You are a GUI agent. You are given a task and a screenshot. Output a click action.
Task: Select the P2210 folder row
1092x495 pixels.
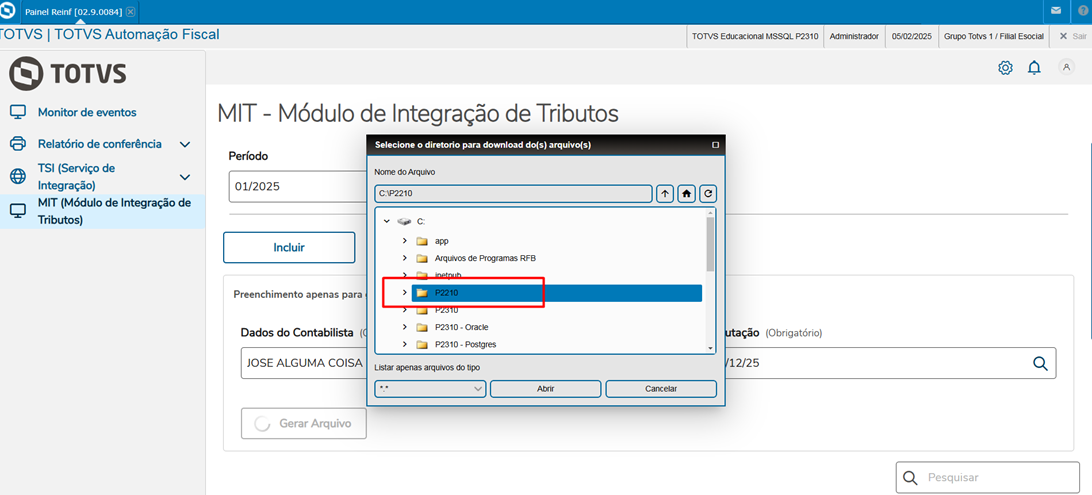[556, 293]
